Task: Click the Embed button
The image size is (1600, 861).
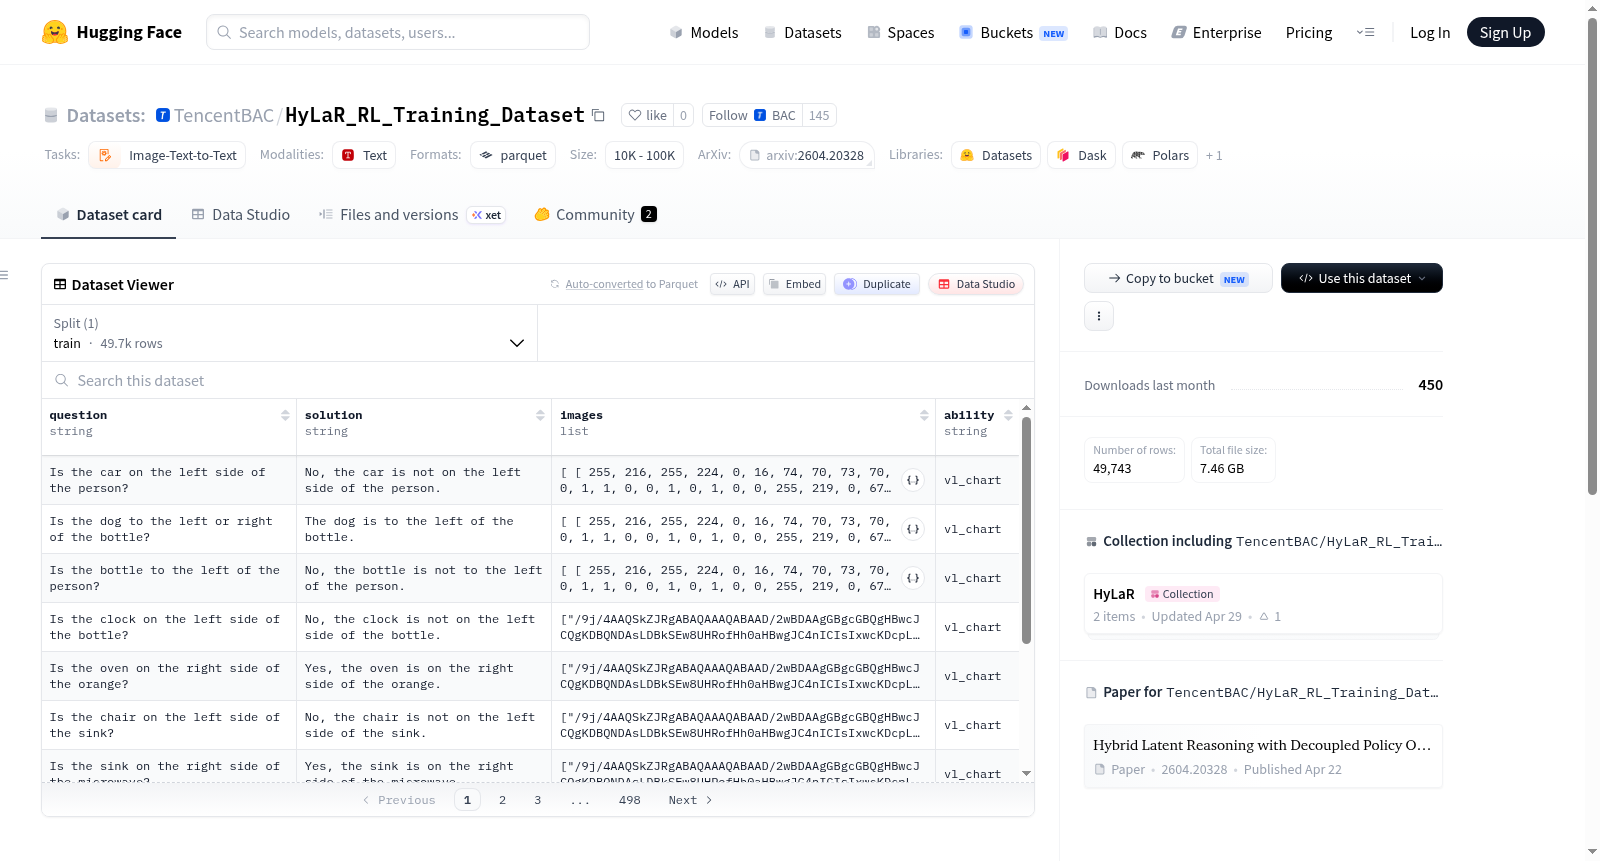Action: [794, 284]
